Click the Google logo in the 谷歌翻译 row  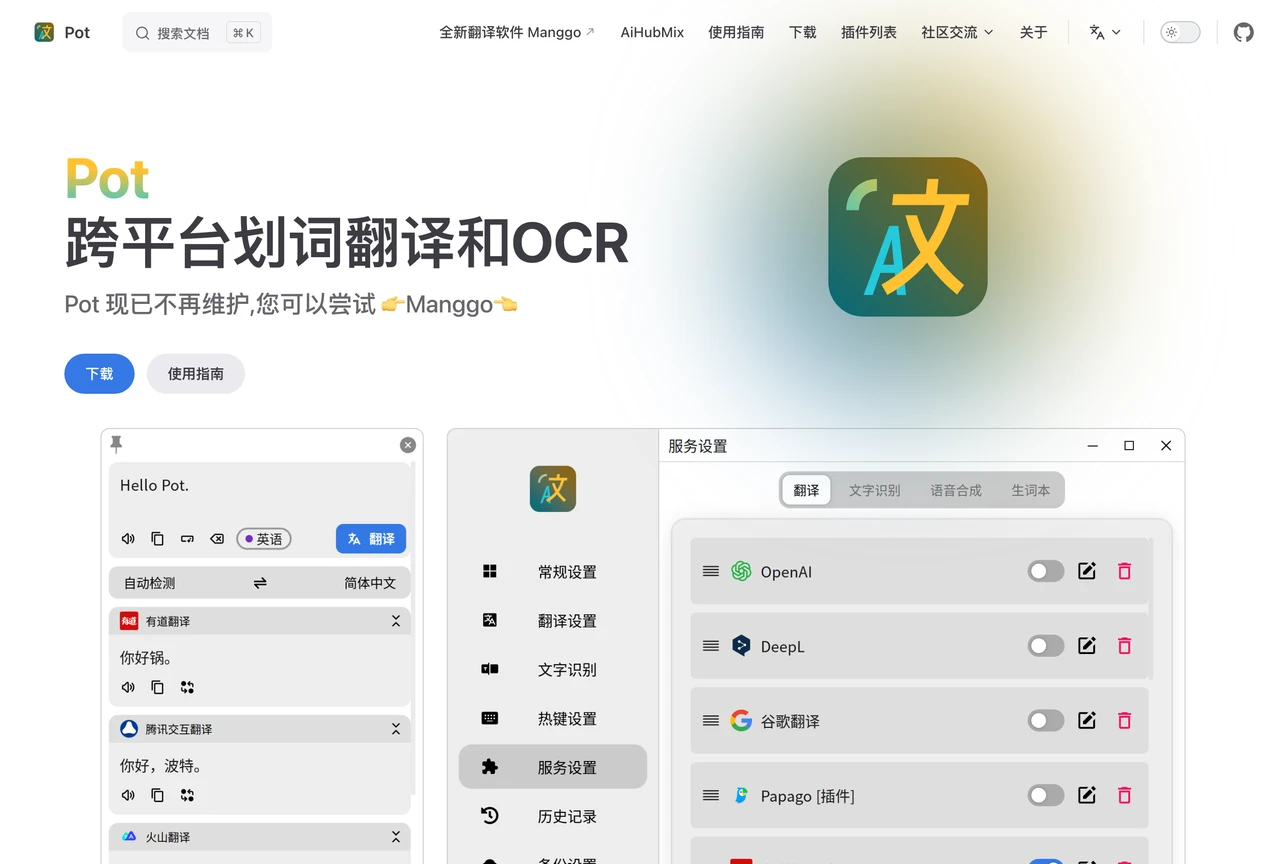(x=741, y=720)
